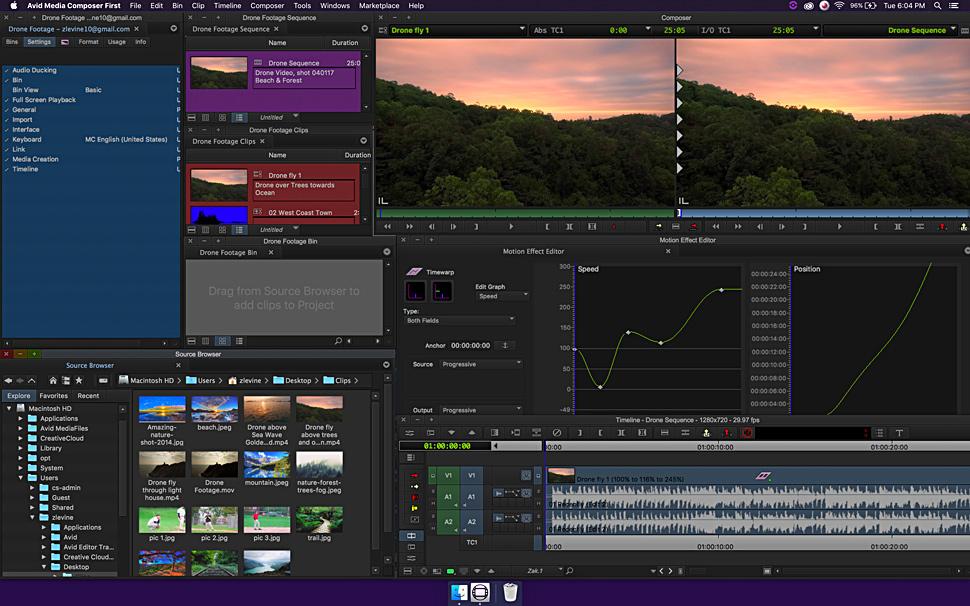Select the yellow Extract/Splice-in segment arrow tool
Screen dimensions: 970x606
coord(414,486)
